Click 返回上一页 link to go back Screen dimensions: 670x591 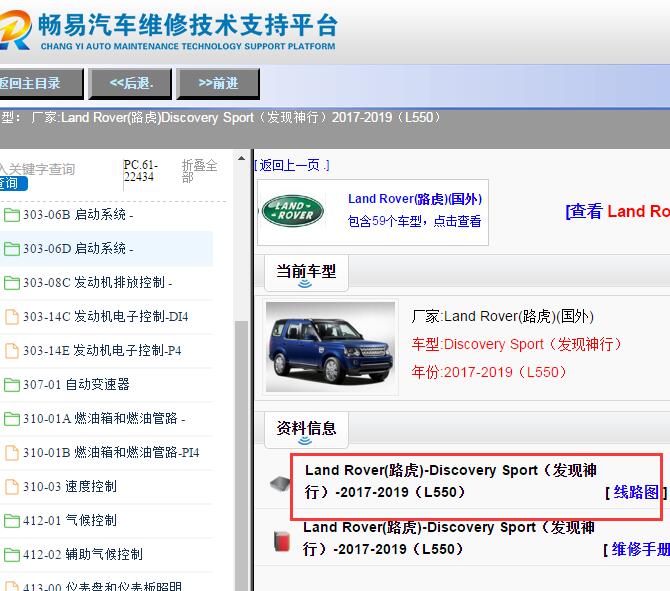click(x=292, y=165)
